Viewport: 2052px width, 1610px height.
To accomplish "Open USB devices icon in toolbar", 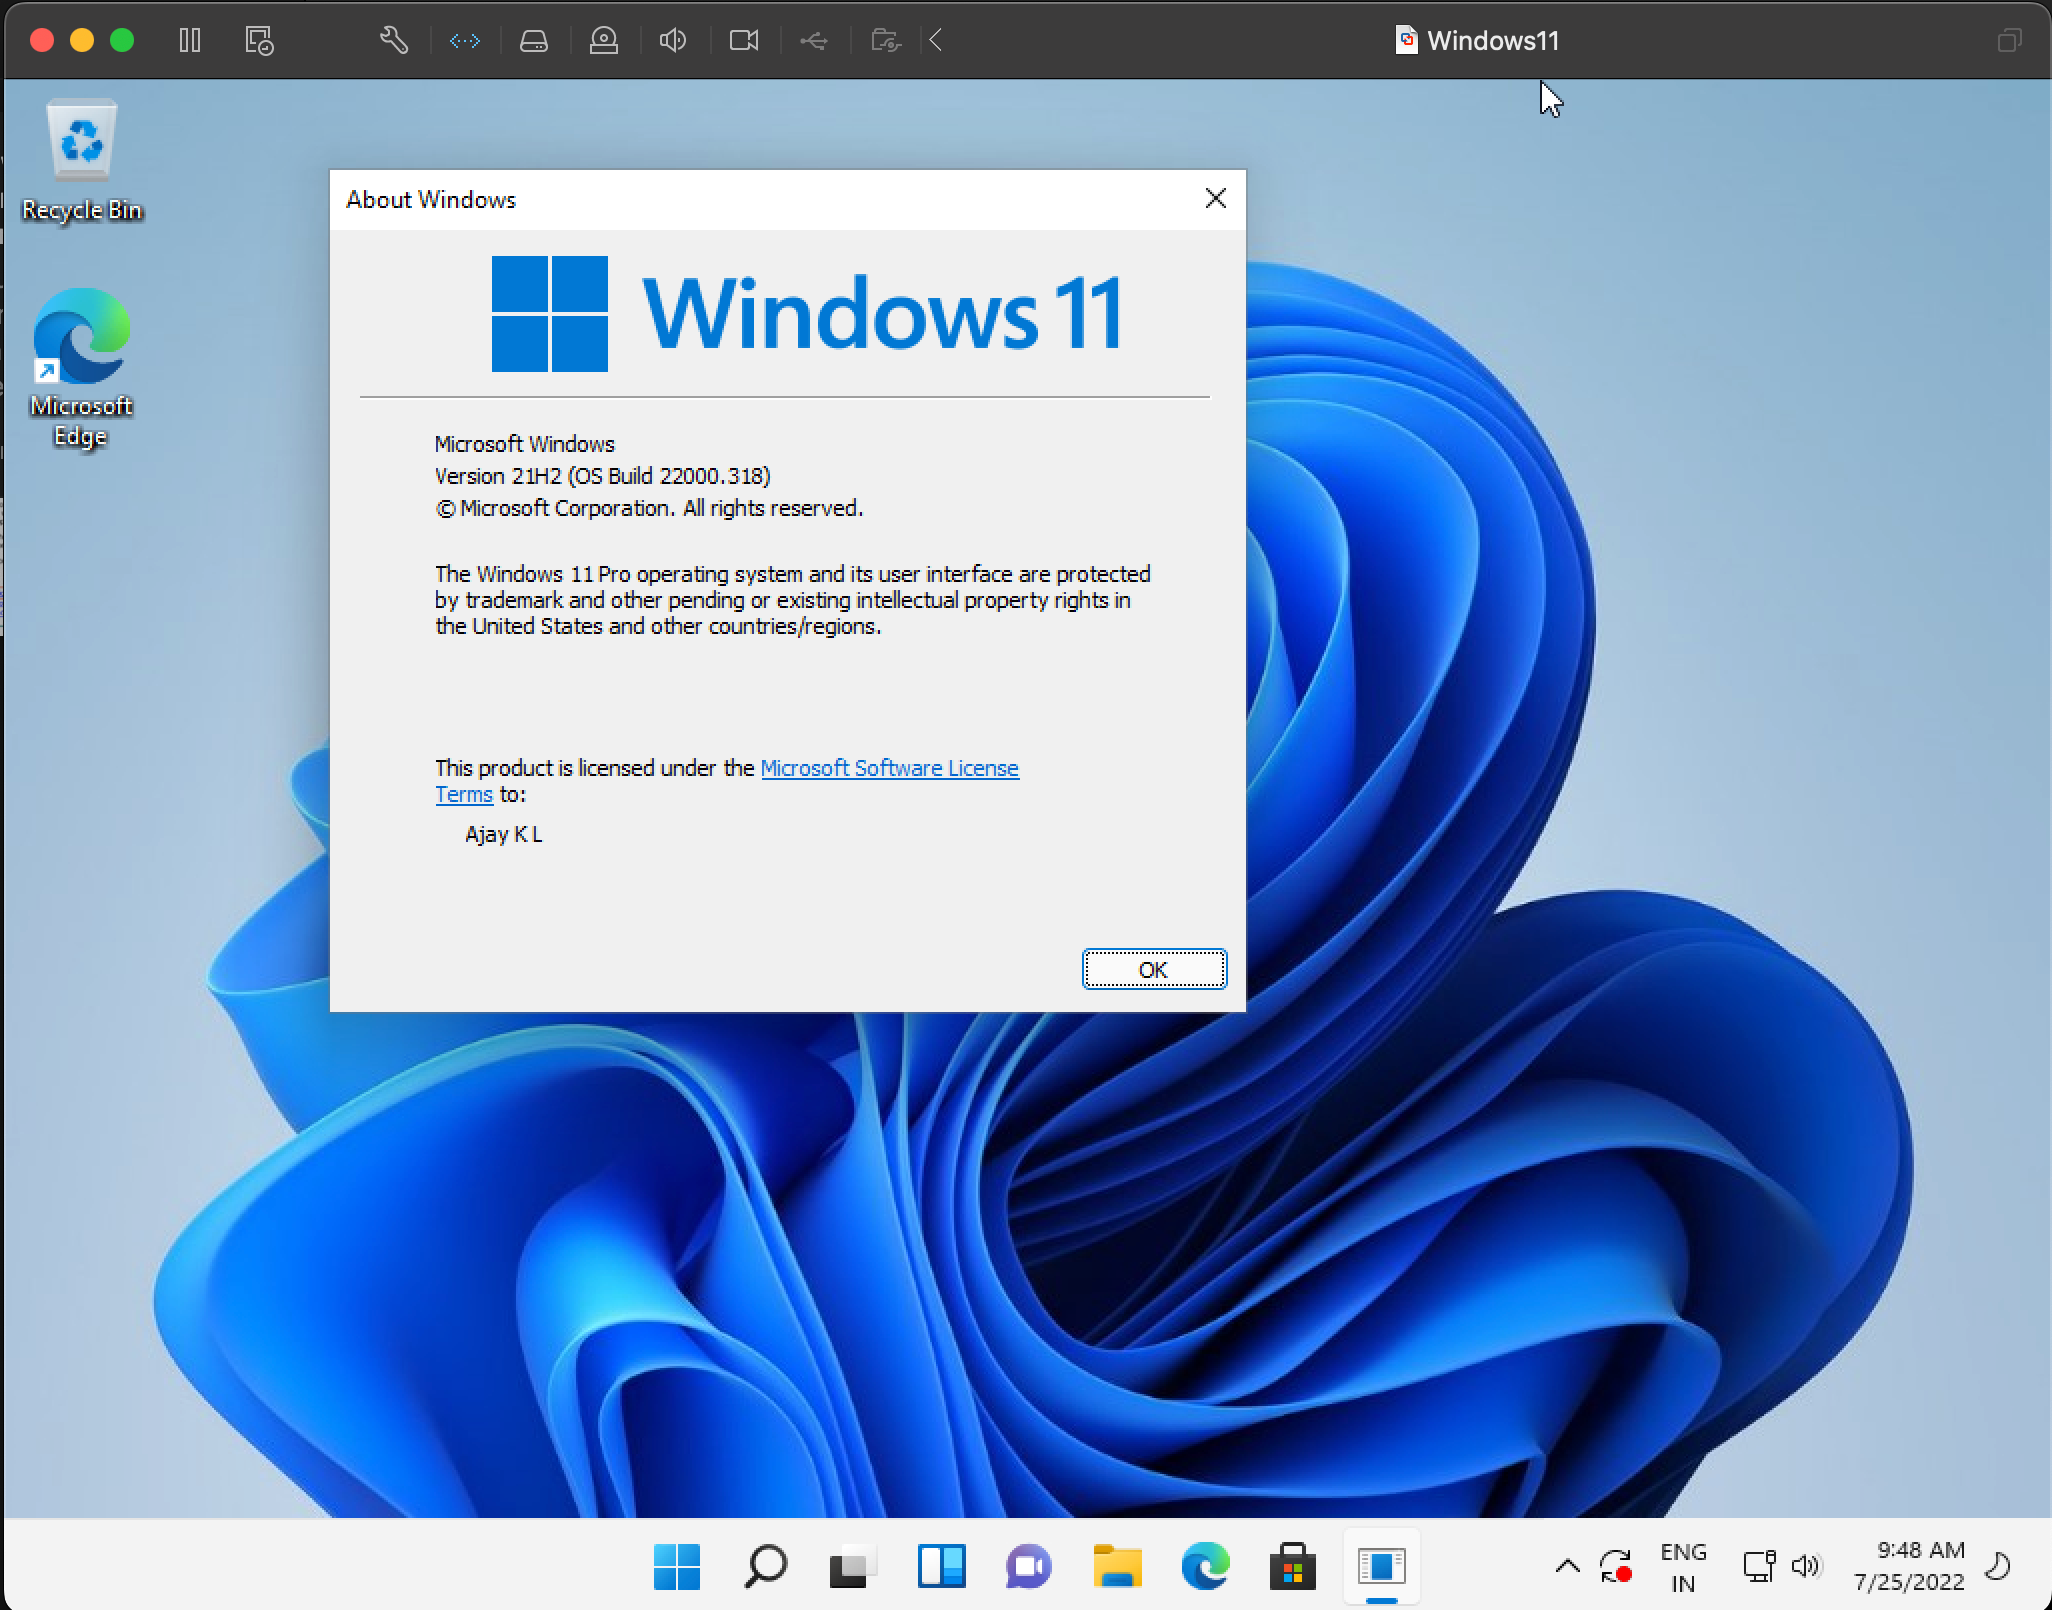I will click(x=814, y=40).
